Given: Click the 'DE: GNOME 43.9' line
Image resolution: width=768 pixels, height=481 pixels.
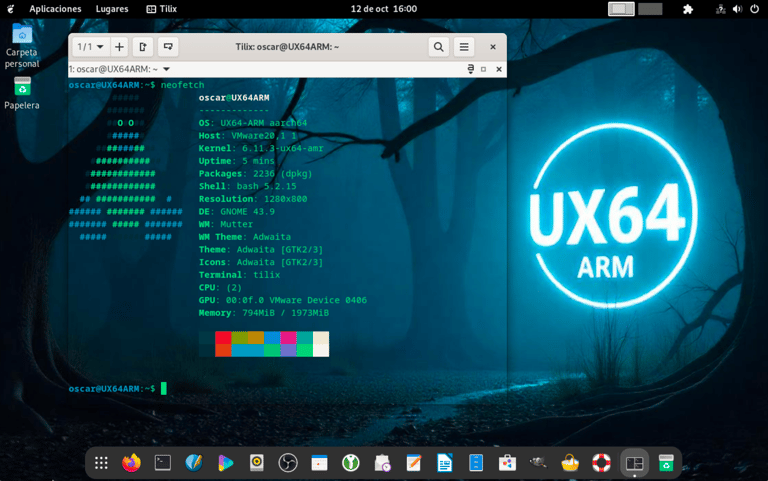Looking at the screenshot, I should click(x=237, y=212).
